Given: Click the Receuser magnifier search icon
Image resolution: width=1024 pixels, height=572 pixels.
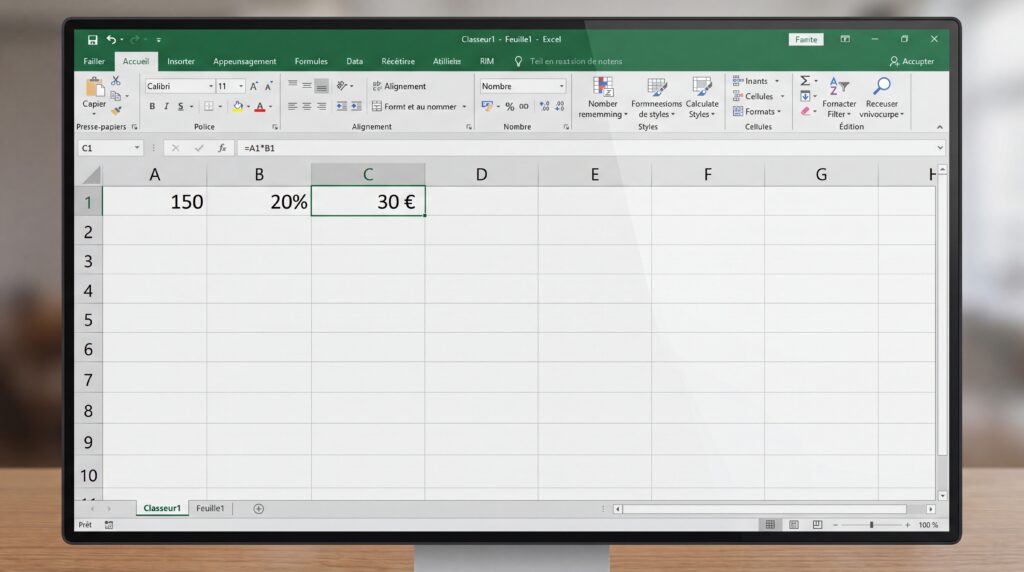Looking at the screenshot, I should 882,86.
